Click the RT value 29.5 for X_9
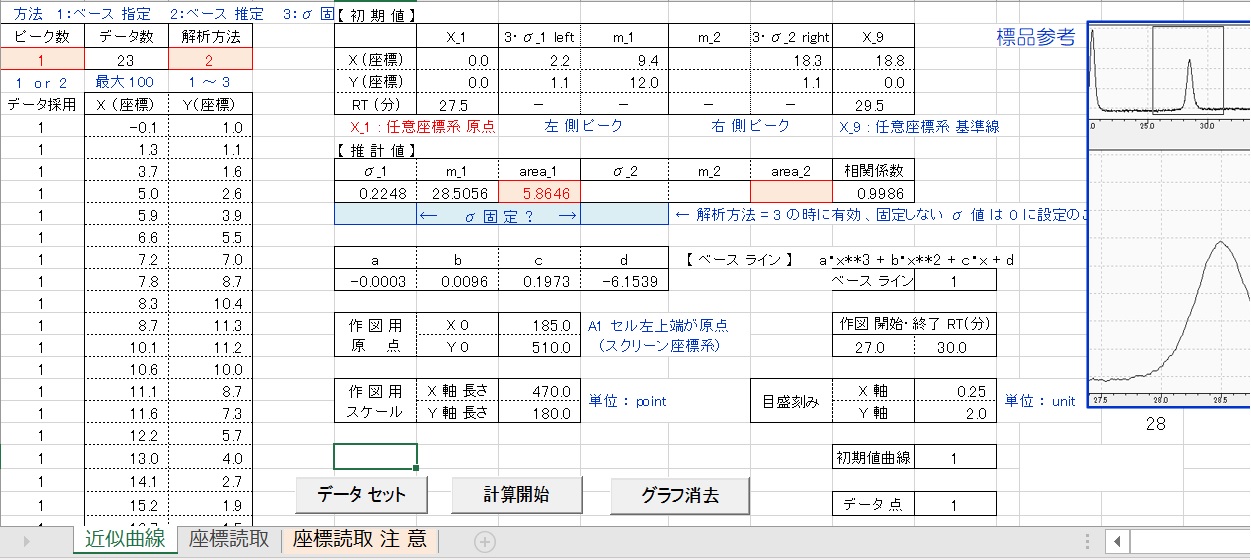This screenshot has height=560, width=1251. coord(873,105)
